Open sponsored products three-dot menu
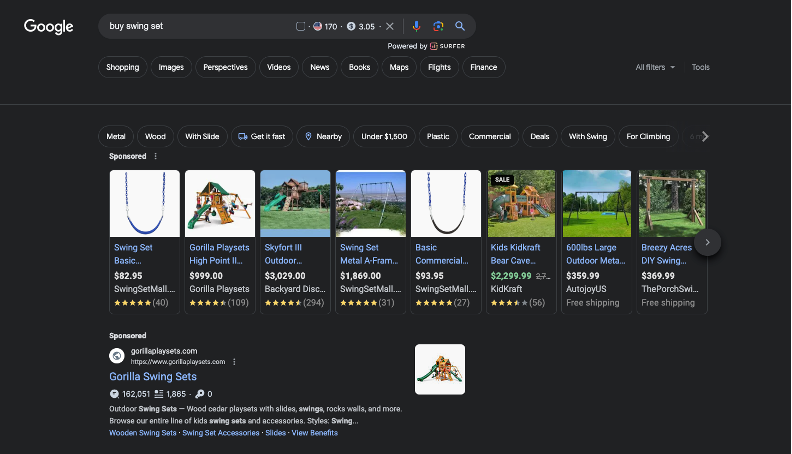The width and height of the screenshot is (792, 454). tap(156, 157)
